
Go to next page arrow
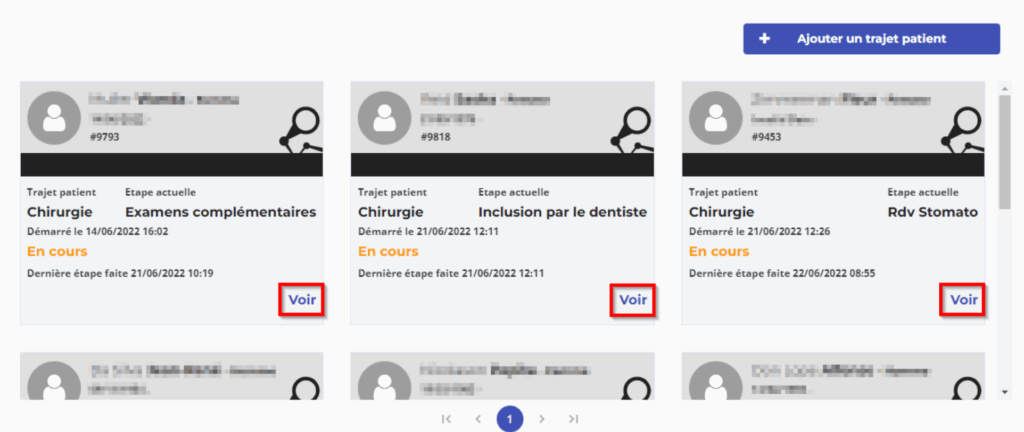click(542, 419)
